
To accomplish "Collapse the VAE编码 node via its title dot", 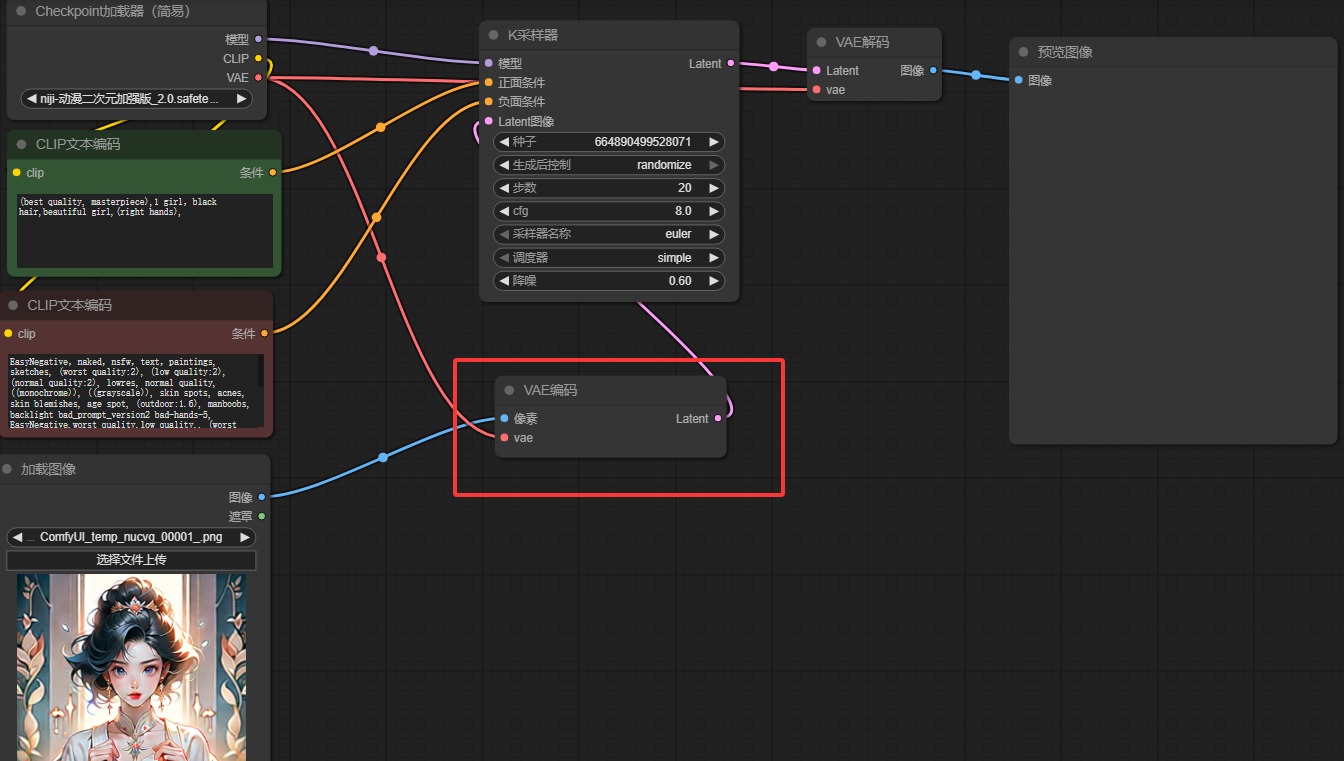I will [x=509, y=390].
